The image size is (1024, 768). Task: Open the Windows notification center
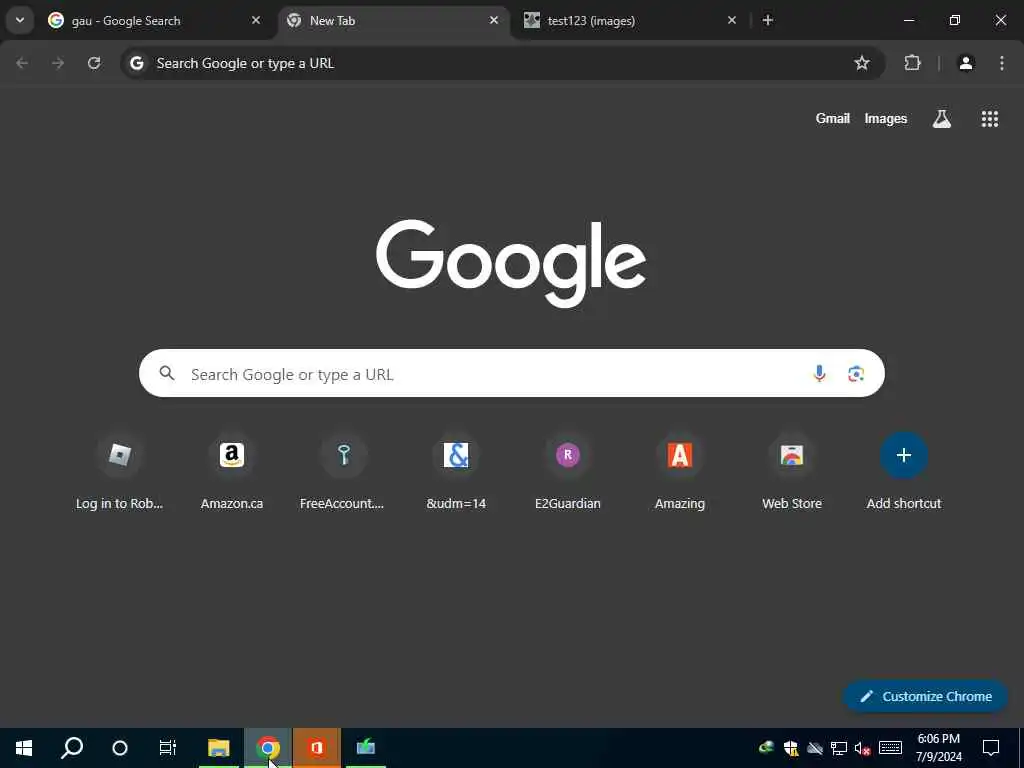(x=991, y=748)
